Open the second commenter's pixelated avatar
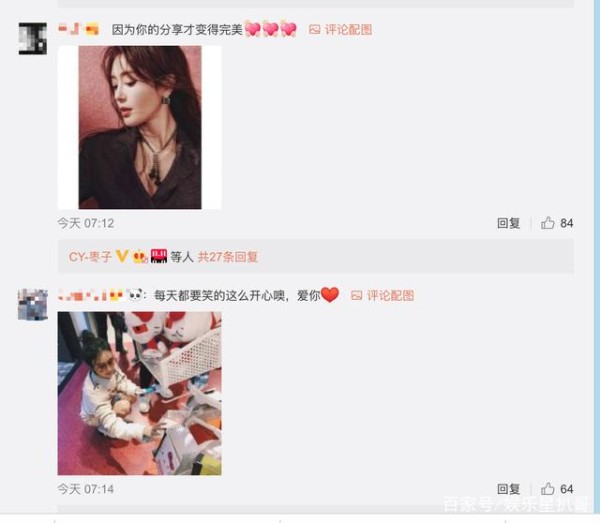The height and width of the screenshot is (523, 600). click(x=33, y=305)
